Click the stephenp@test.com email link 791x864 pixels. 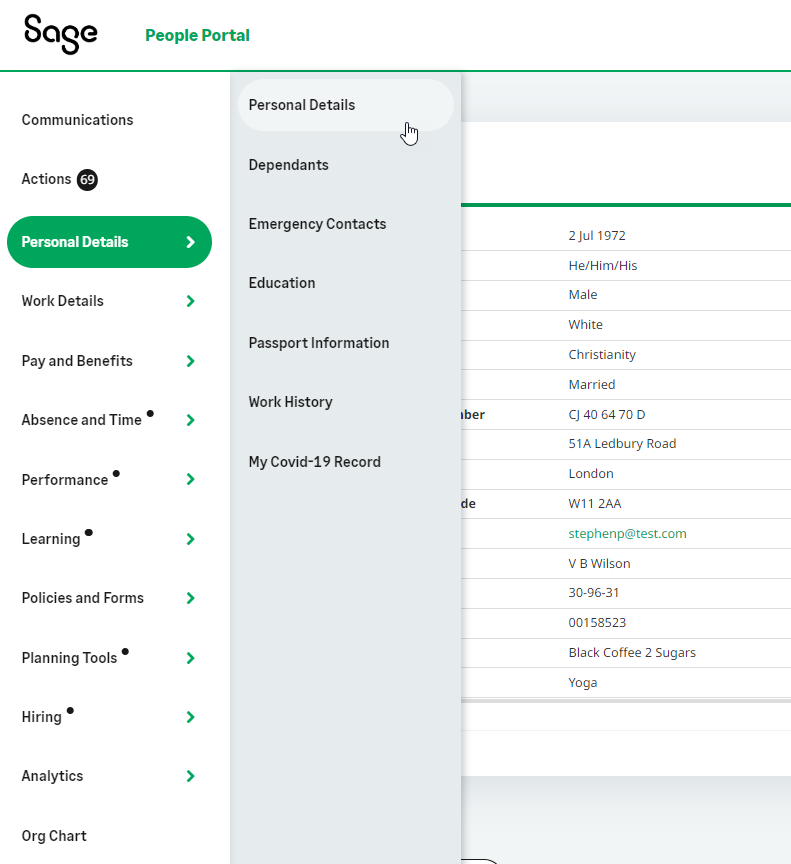pyautogui.click(x=627, y=533)
